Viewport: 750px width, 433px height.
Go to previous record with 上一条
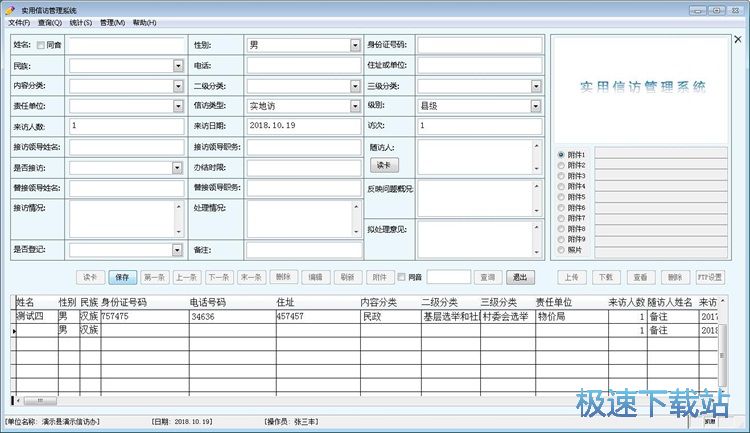click(187, 277)
